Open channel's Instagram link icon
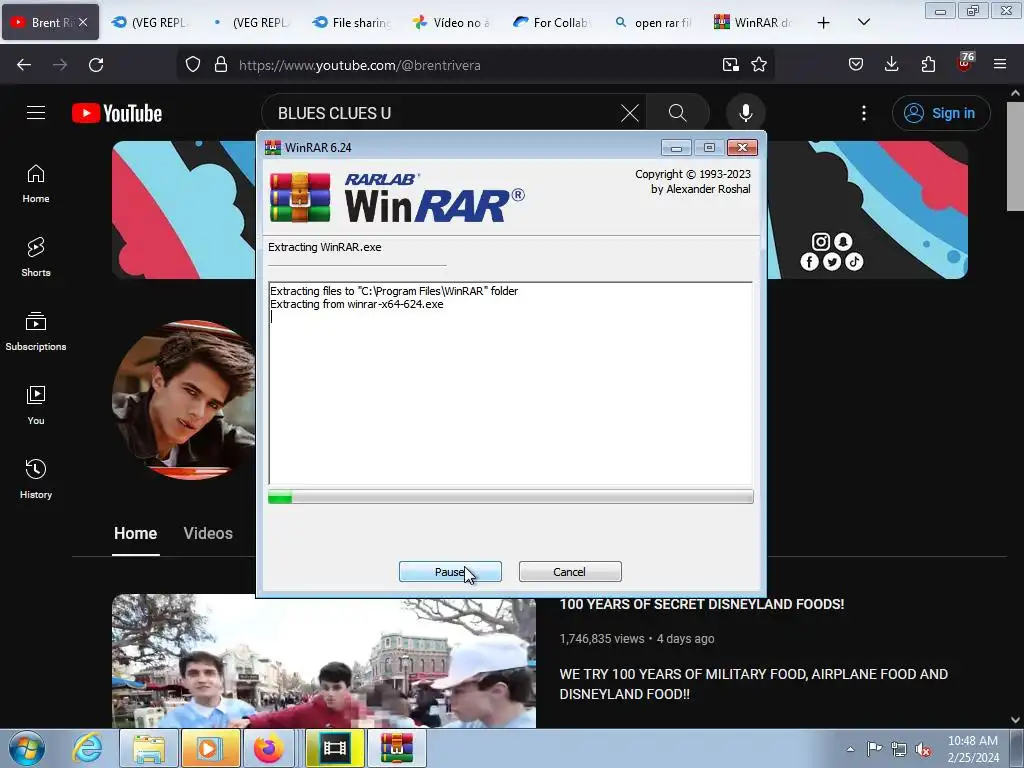Image resolution: width=1024 pixels, height=768 pixels. pos(820,242)
